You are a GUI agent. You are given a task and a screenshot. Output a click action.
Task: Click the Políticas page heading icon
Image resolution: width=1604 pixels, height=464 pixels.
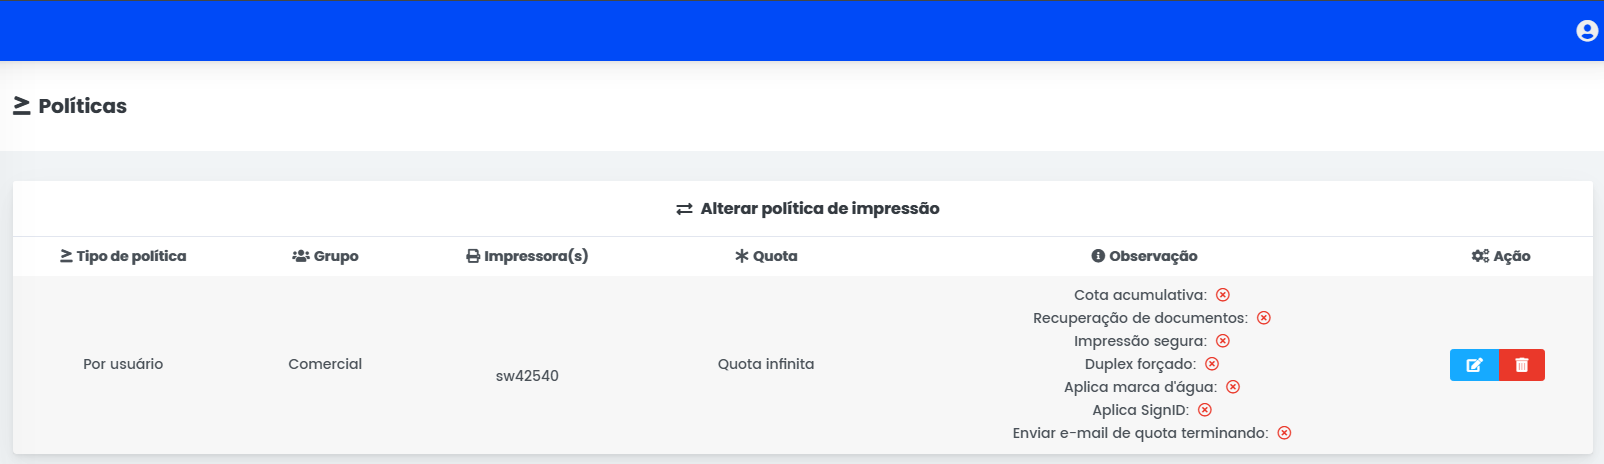pos(21,106)
